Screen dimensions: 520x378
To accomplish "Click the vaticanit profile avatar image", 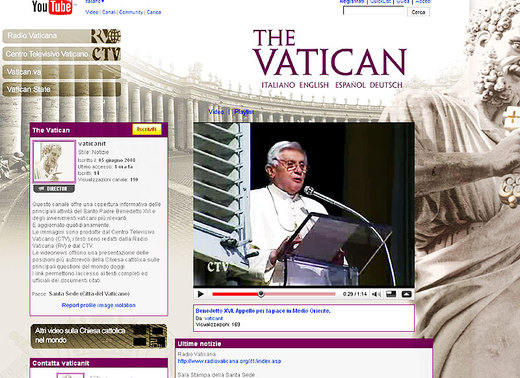I will (54, 161).
